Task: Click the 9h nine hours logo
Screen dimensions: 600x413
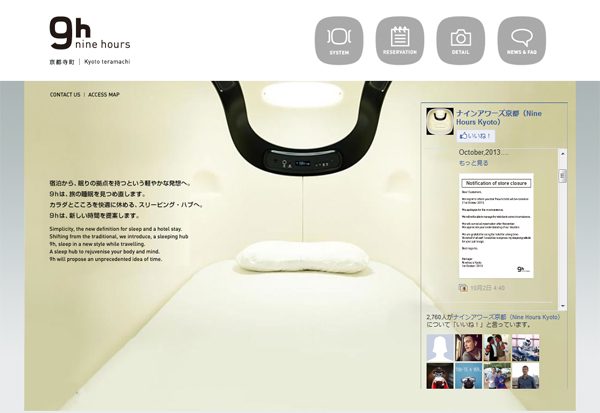Action: (x=90, y=33)
